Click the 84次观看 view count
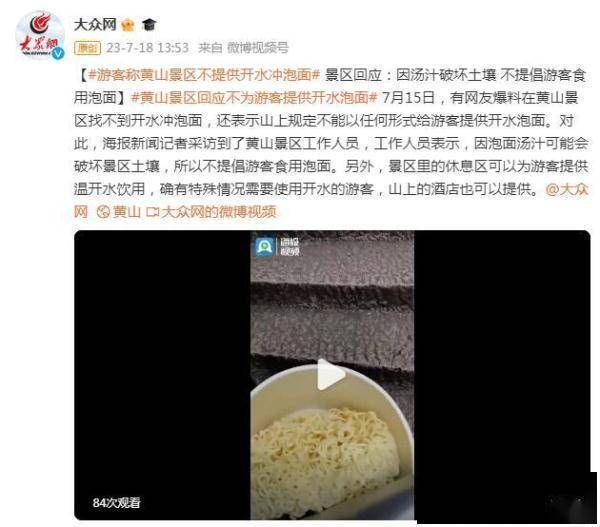600x527 pixels. tap(117, 503)
